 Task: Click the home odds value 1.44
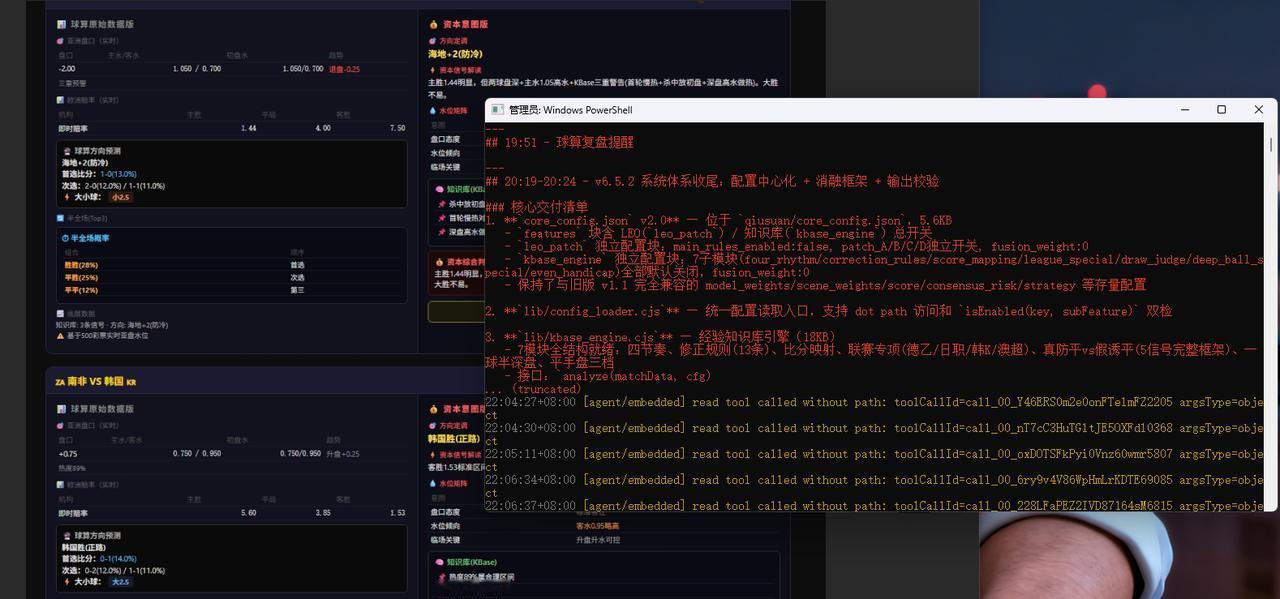click(248, 128)
